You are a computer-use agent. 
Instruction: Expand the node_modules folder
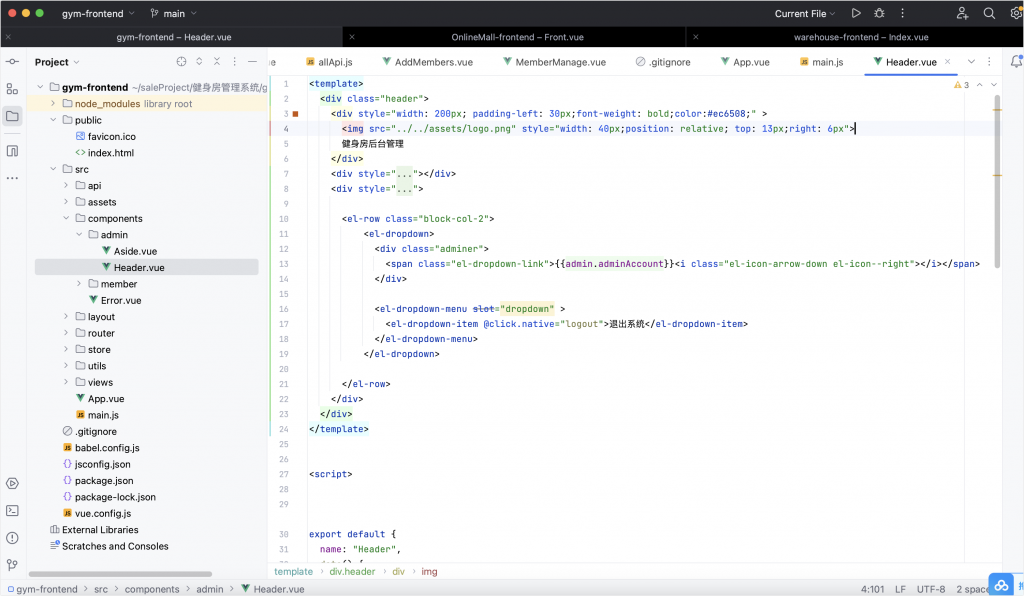53,104
